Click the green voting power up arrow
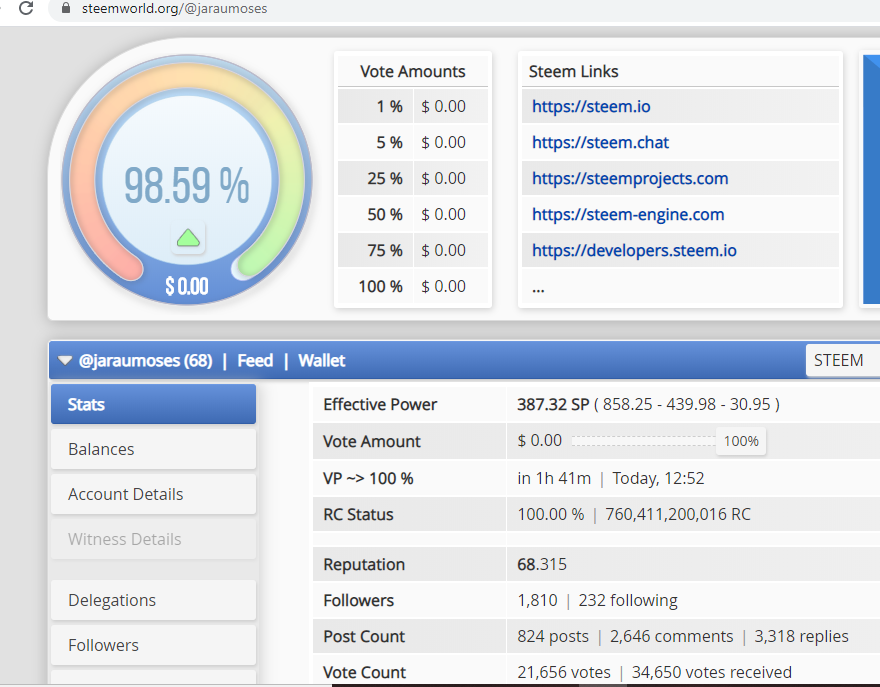Viewport: 880px width, 687px height. click(188, 238)
